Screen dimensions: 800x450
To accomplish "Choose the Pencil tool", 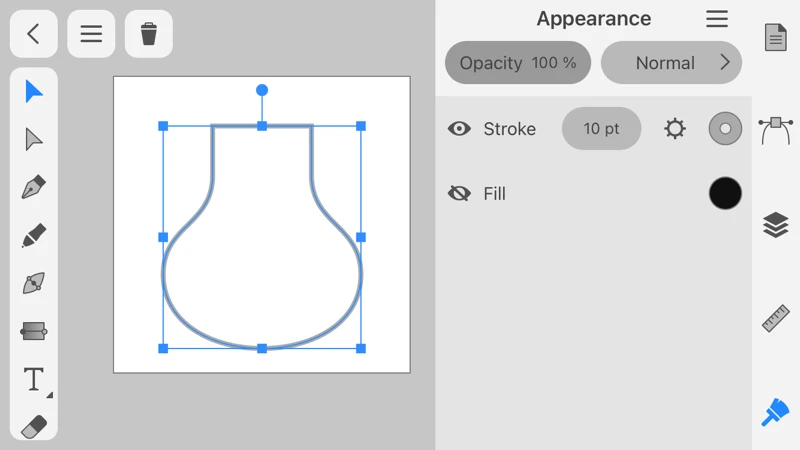I will coord(34,236).
